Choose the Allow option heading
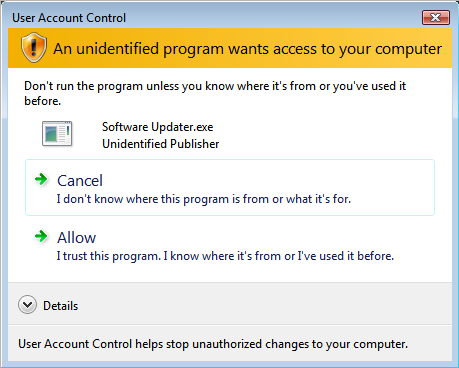The width and height of the screenshot is (459, 368). tap(76, 238)
